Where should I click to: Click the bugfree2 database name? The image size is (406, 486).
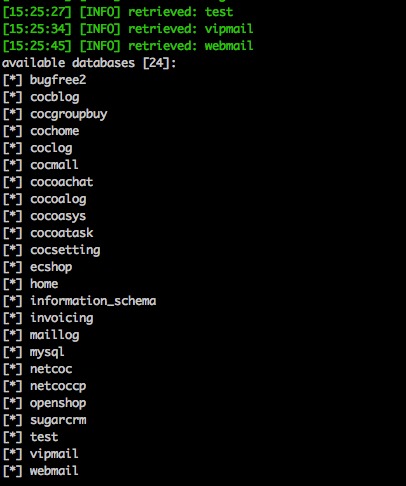click(58, 80)
